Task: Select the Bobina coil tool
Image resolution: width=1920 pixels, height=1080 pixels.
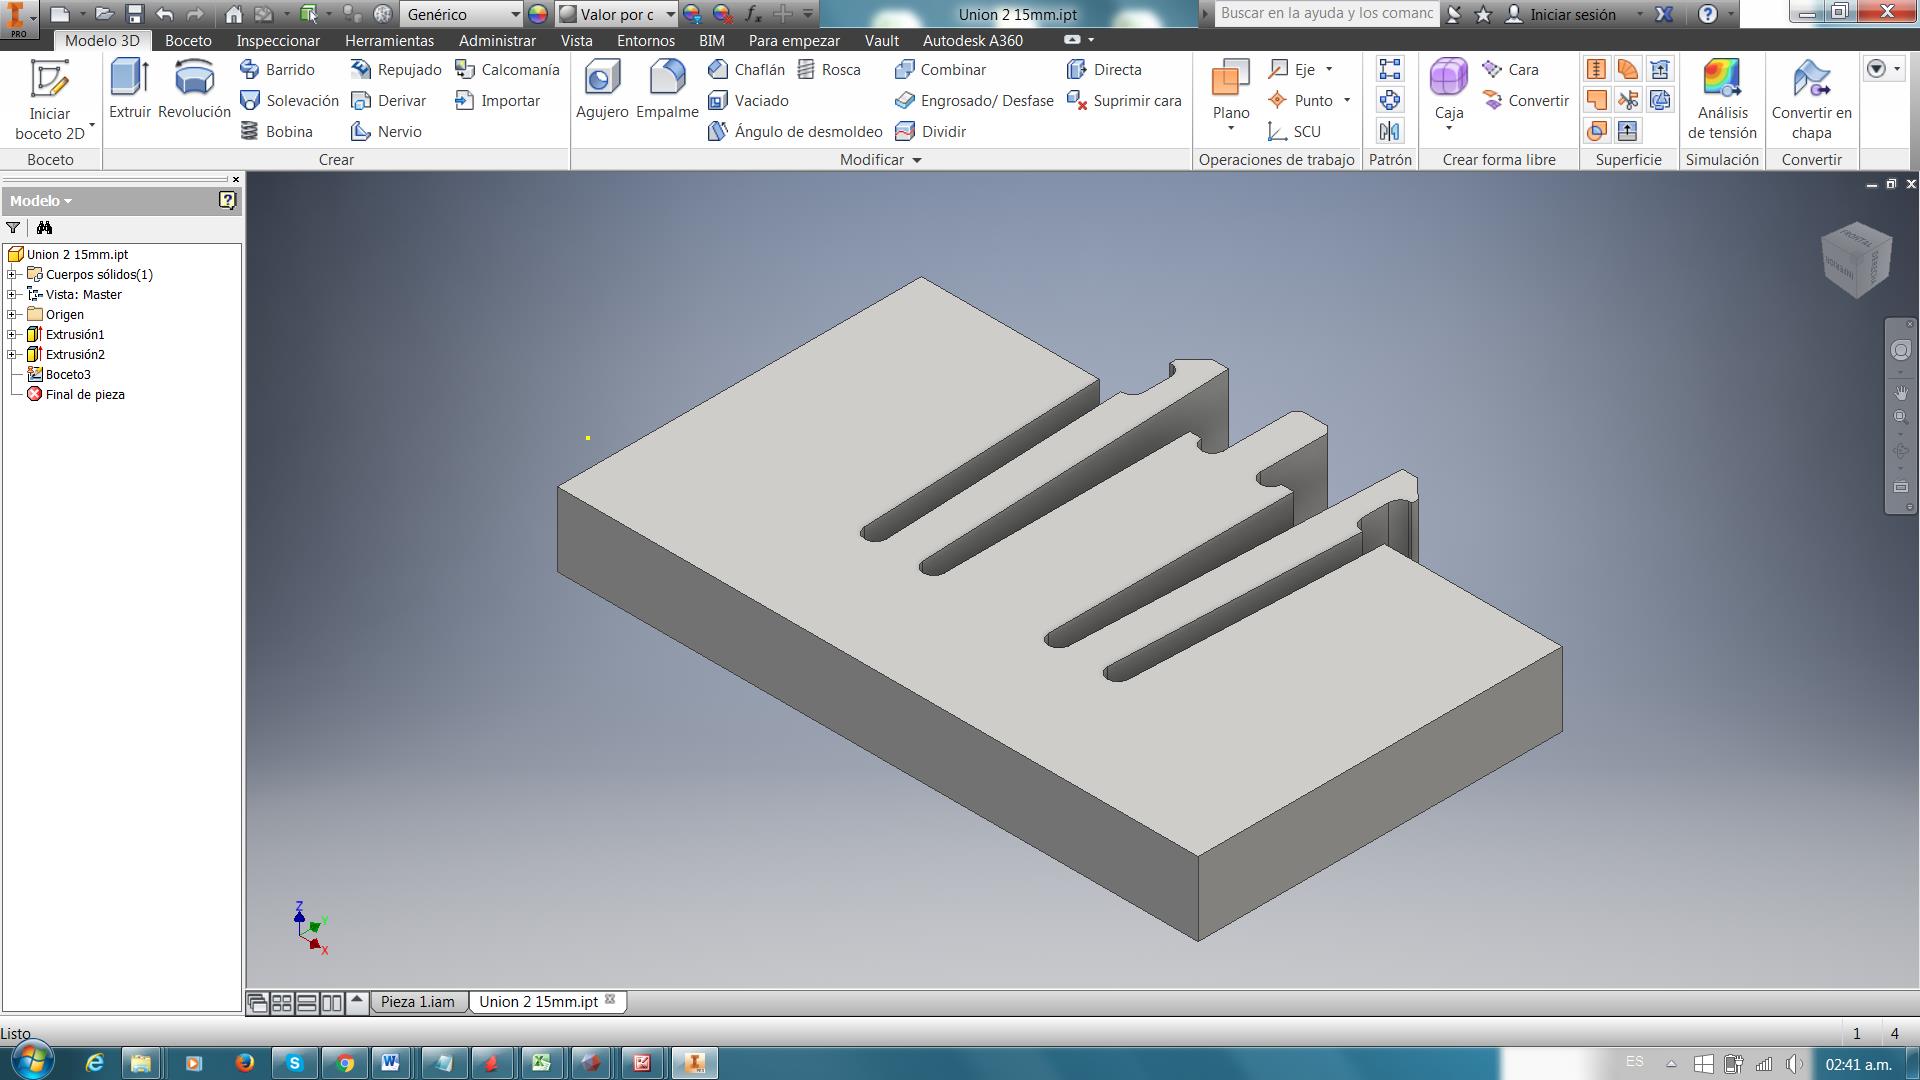Action: pos(277,131)
